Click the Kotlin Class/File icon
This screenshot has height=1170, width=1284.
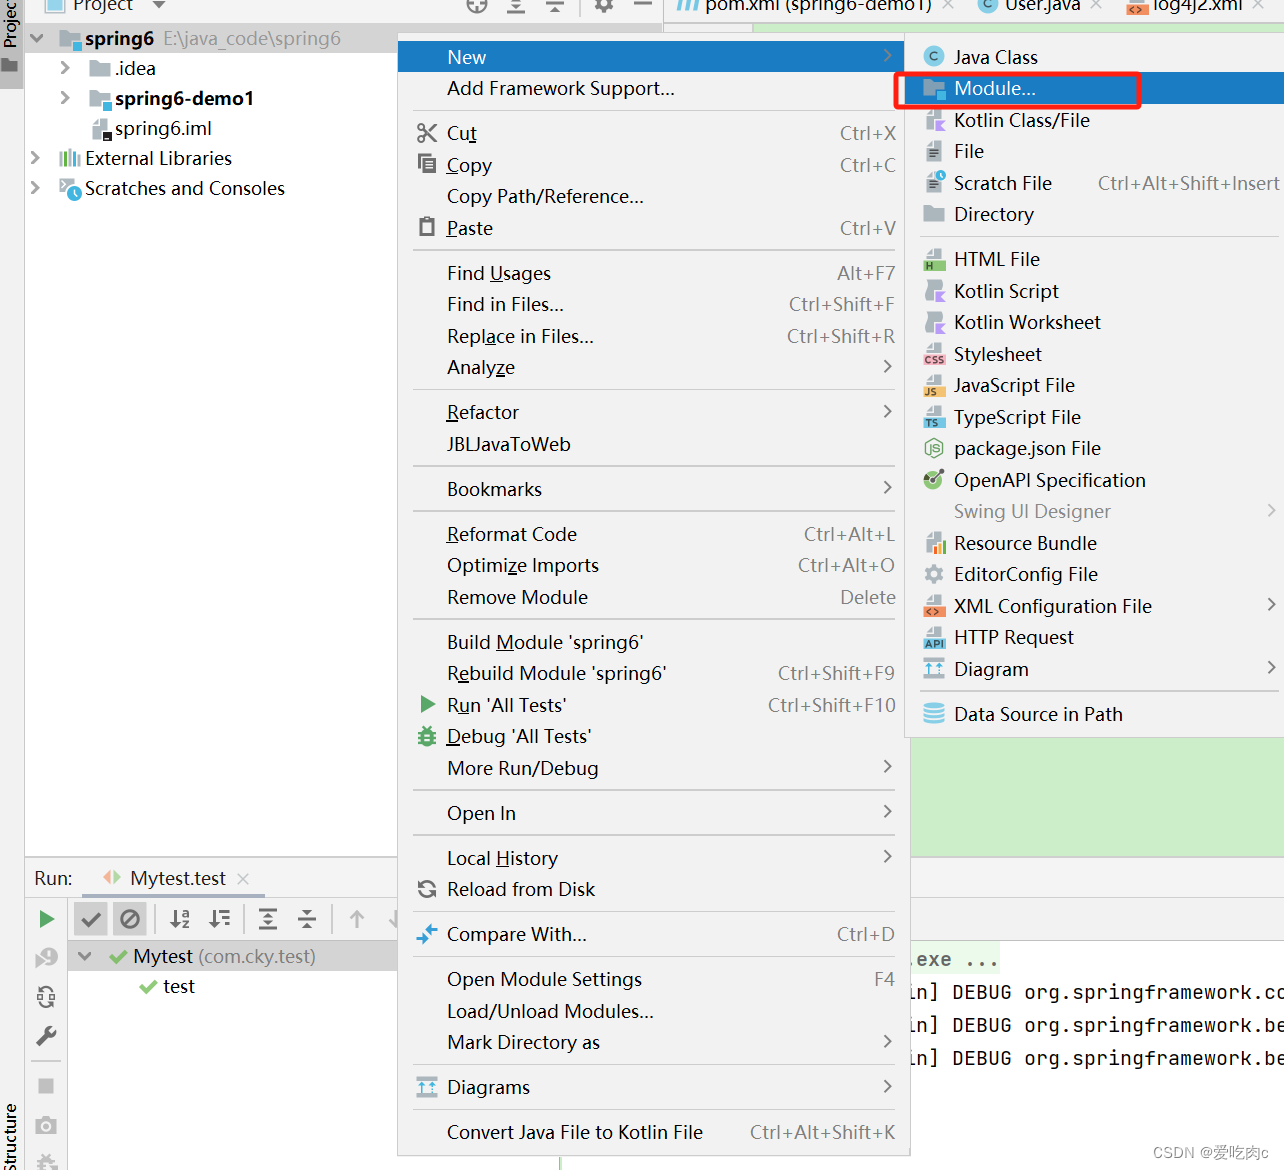(x=934, y=120)
